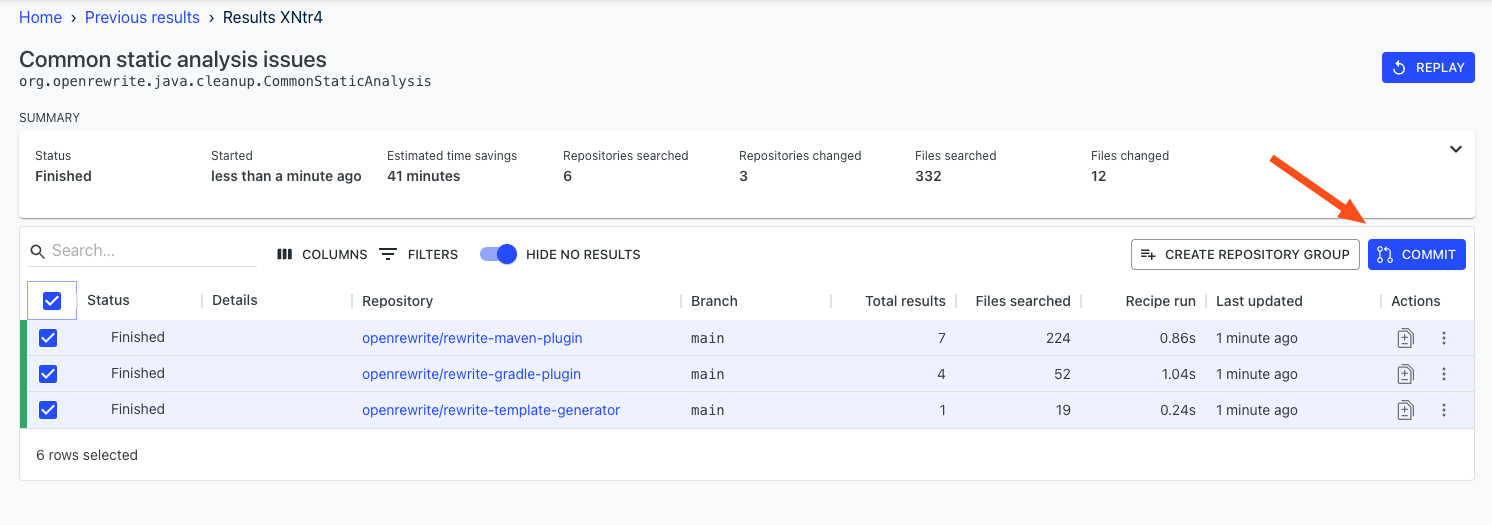1492x525 pixels.
Task: Click the search magnifier icon
Action: pos(37,251)
